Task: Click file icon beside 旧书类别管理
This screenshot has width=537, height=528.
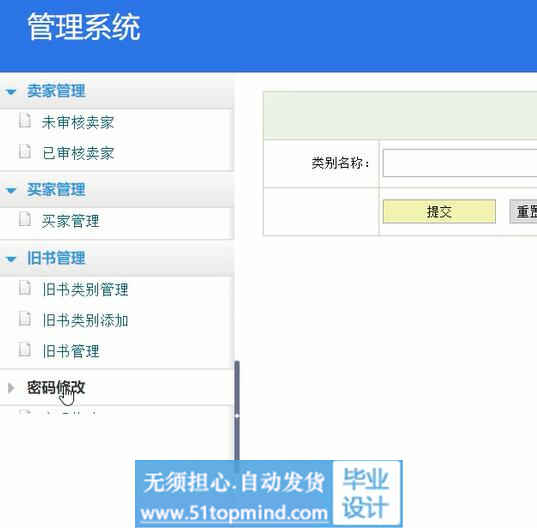Action: click(25, 288)
